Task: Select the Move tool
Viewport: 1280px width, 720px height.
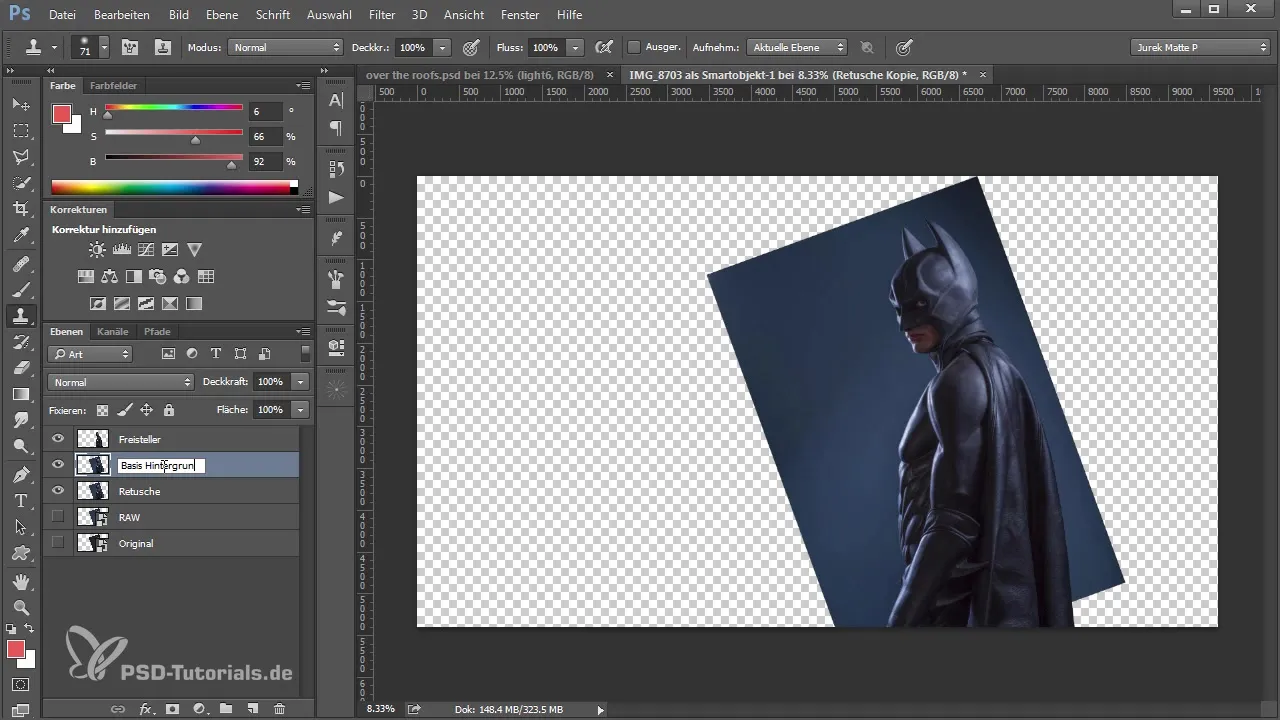Action: tap(21, 104)
